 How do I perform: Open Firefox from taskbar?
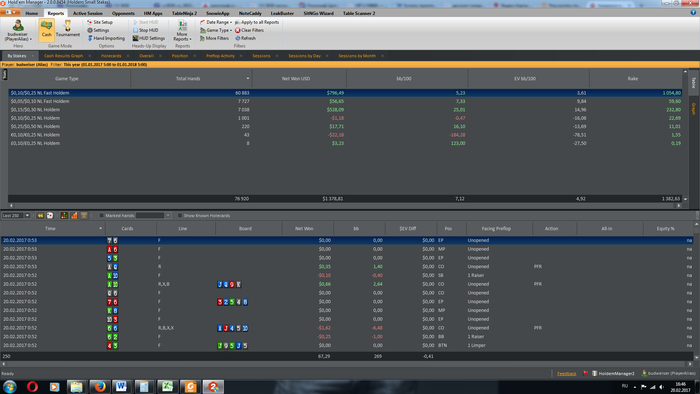click(100, 386)
